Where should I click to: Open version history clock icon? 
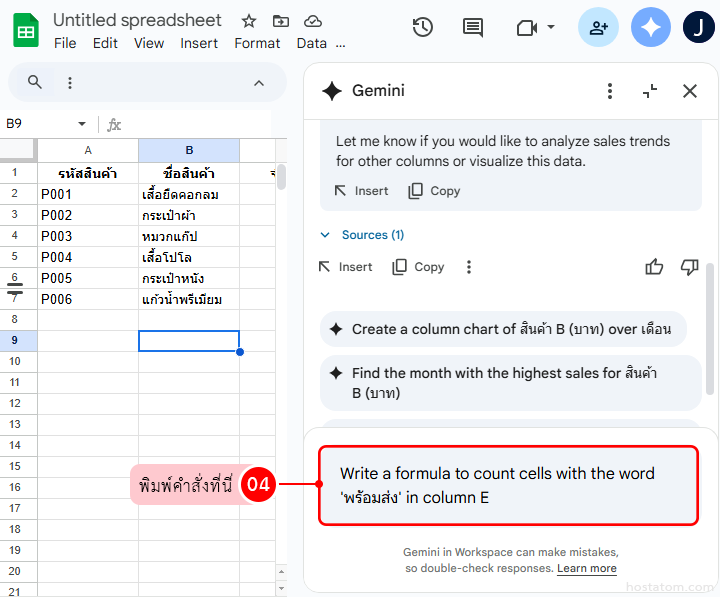coord(423,27)
